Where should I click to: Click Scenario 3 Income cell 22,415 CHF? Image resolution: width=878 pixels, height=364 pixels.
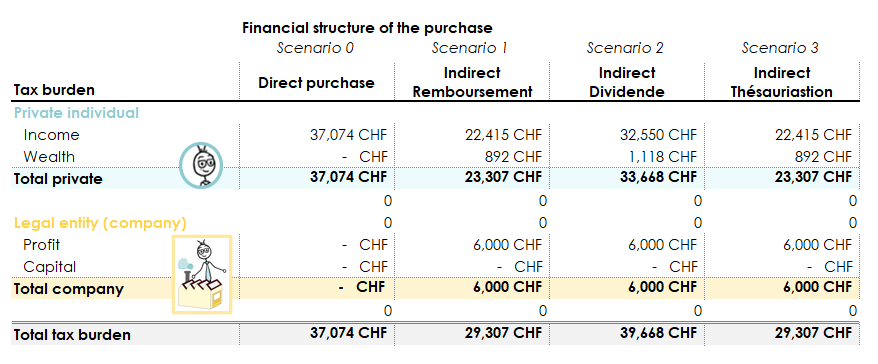[x=813, y=135]
